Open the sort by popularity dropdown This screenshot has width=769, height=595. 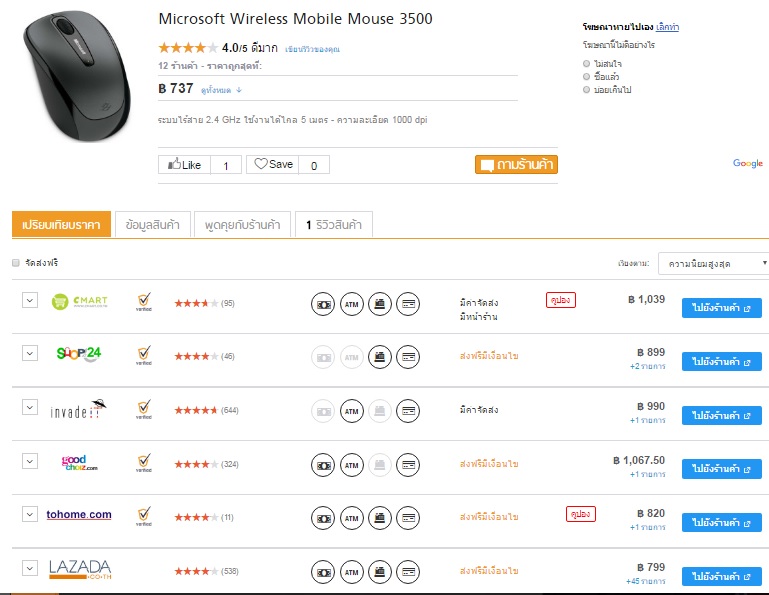[714, 264]
